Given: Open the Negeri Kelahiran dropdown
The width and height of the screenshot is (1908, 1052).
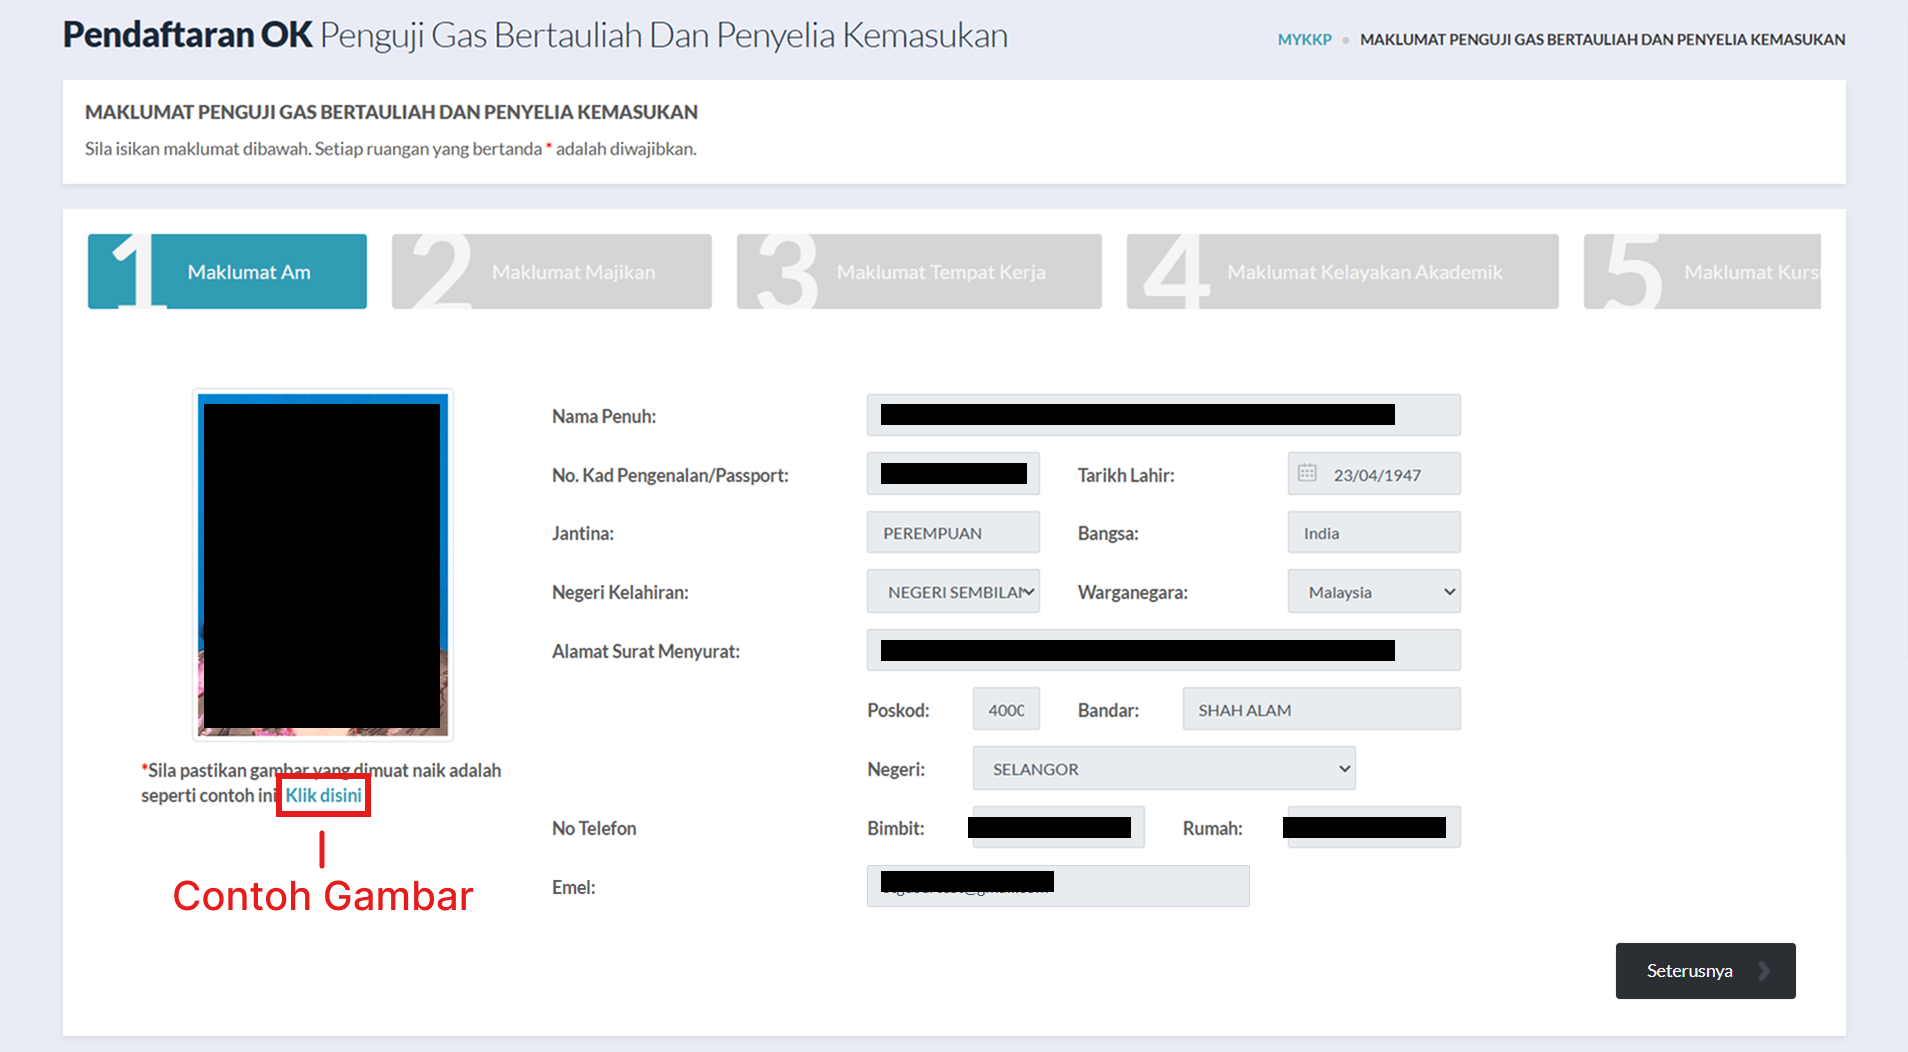Looking at the screenshot, I should tap(953, 592).
